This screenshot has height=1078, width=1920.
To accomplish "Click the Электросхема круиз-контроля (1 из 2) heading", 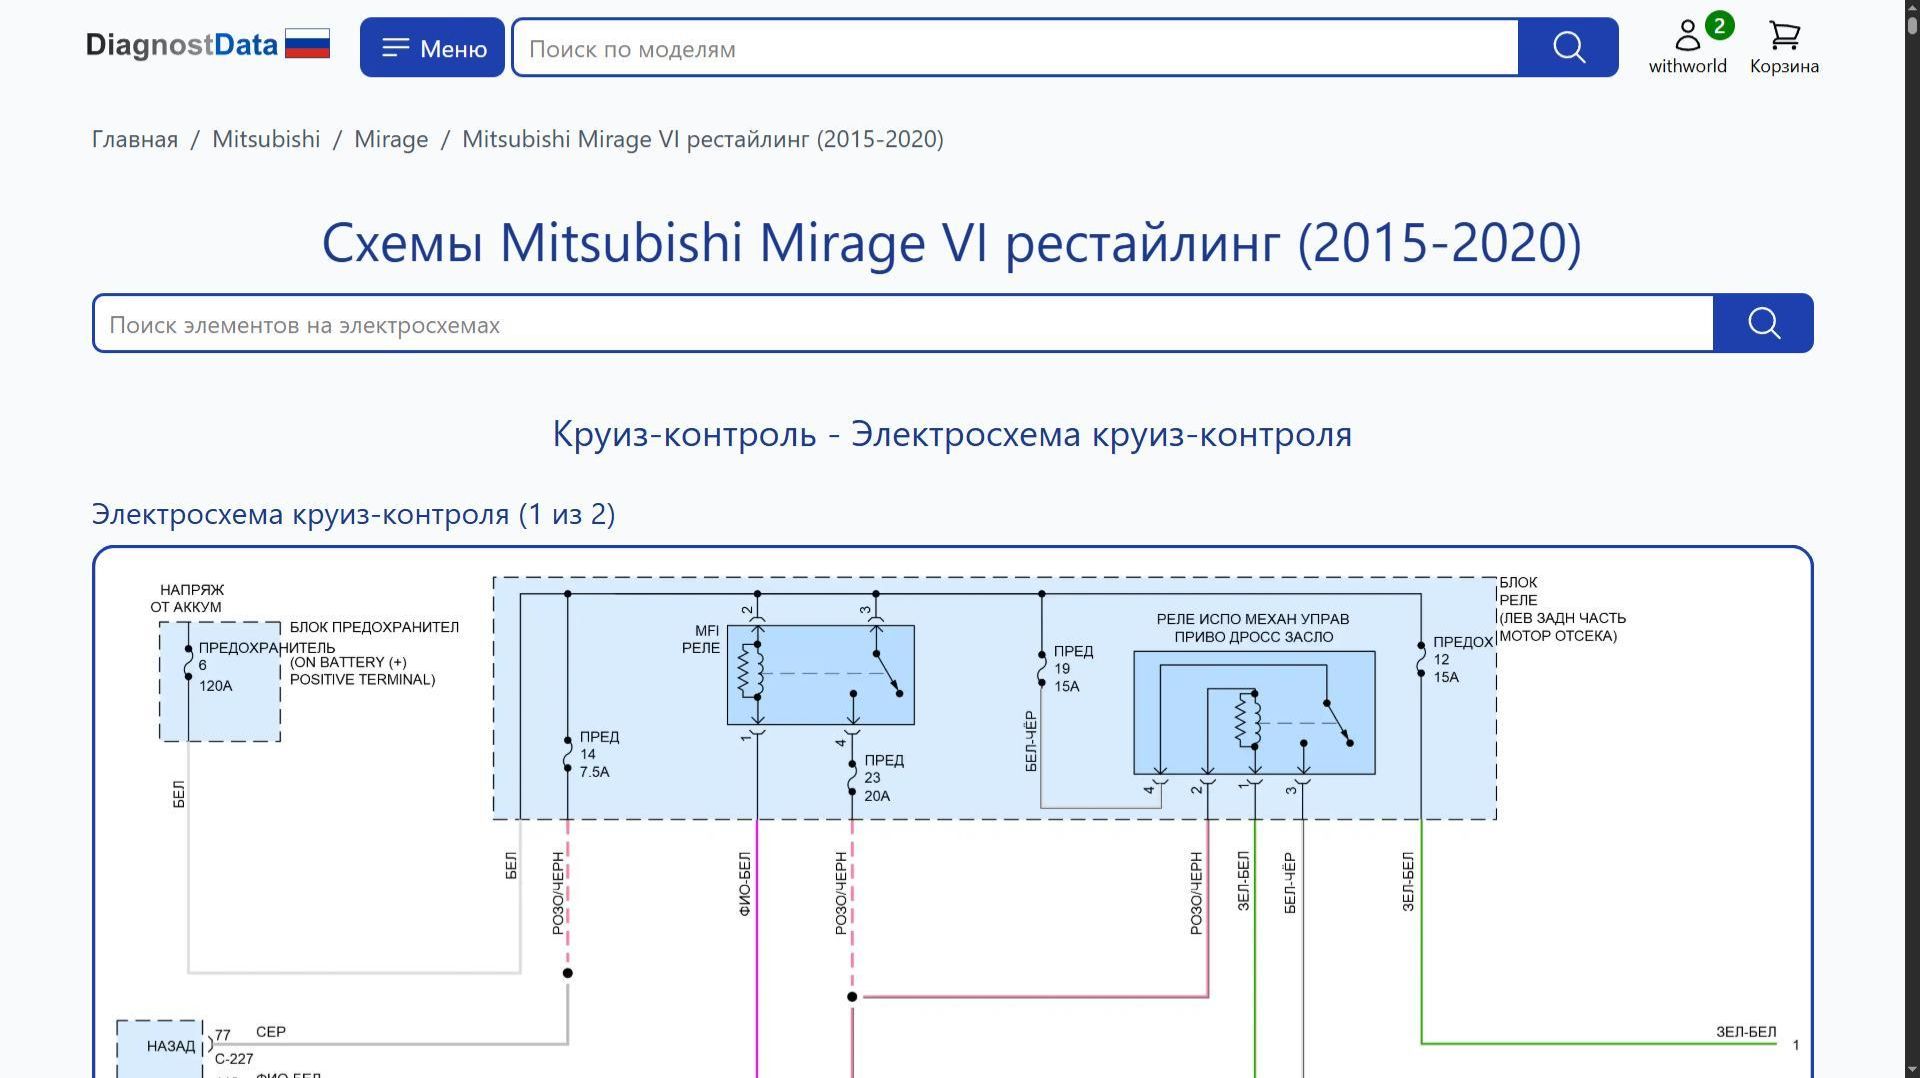I will (353, 514).
